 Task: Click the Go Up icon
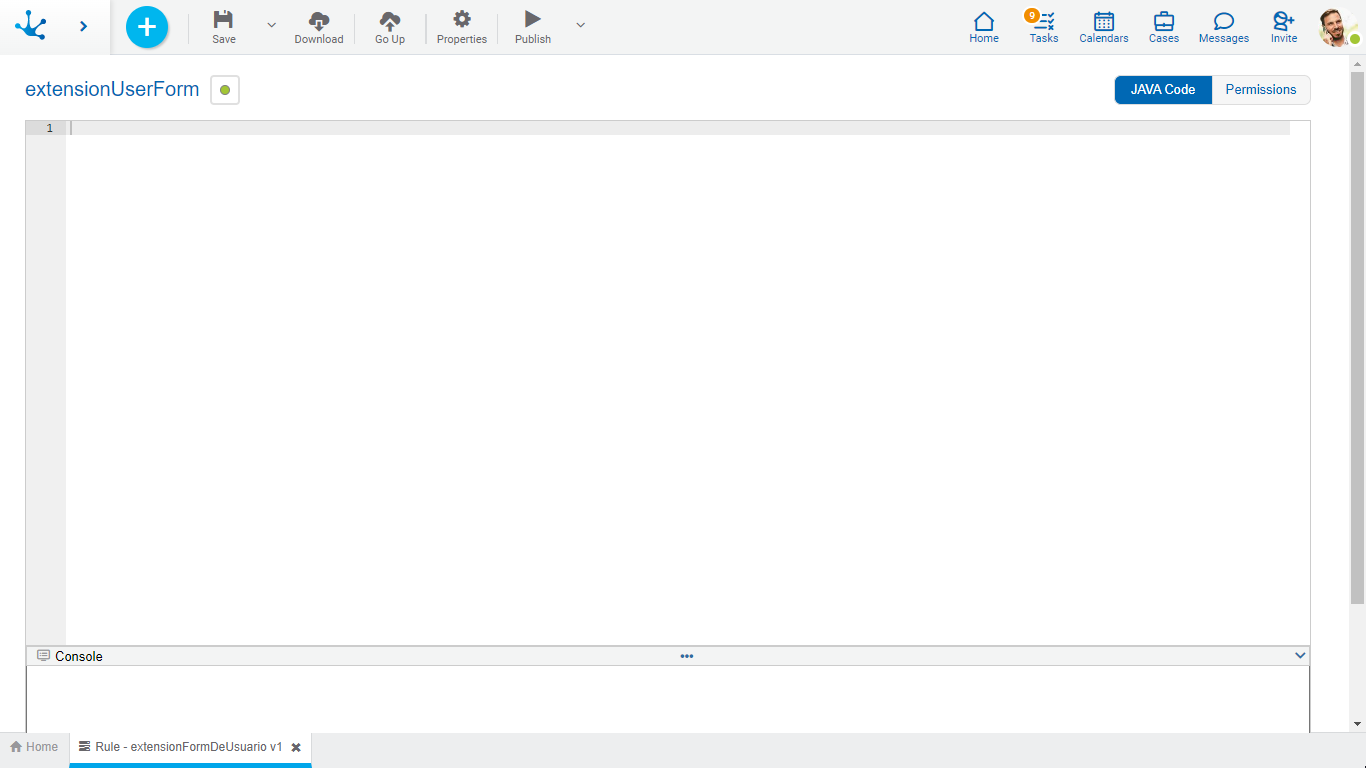tap(390, 20)
